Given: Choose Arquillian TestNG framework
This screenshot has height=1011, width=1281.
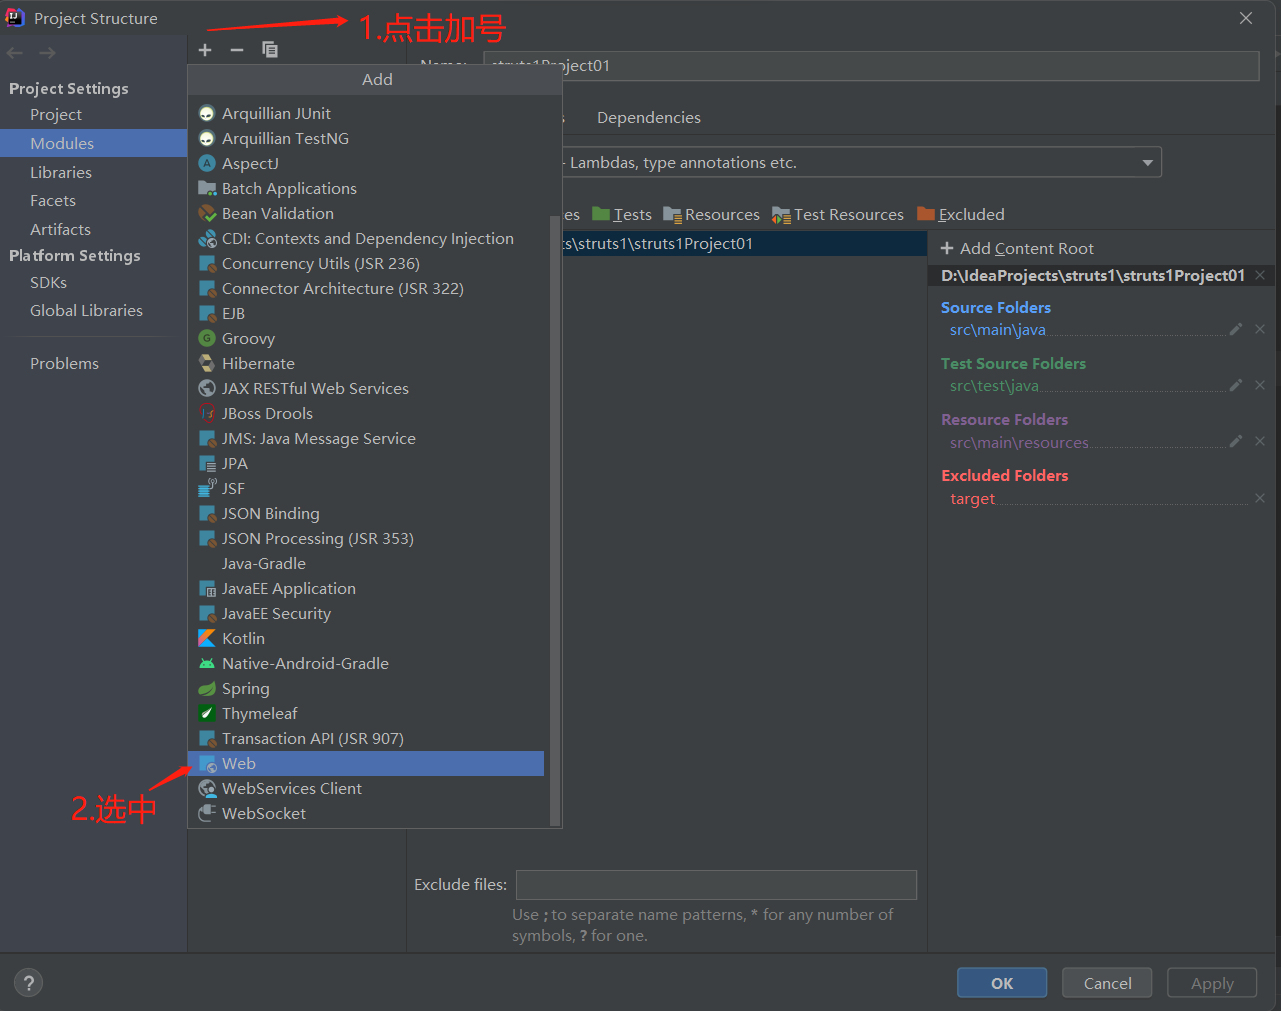Looking at the screenshot, I should click(366, 139).
